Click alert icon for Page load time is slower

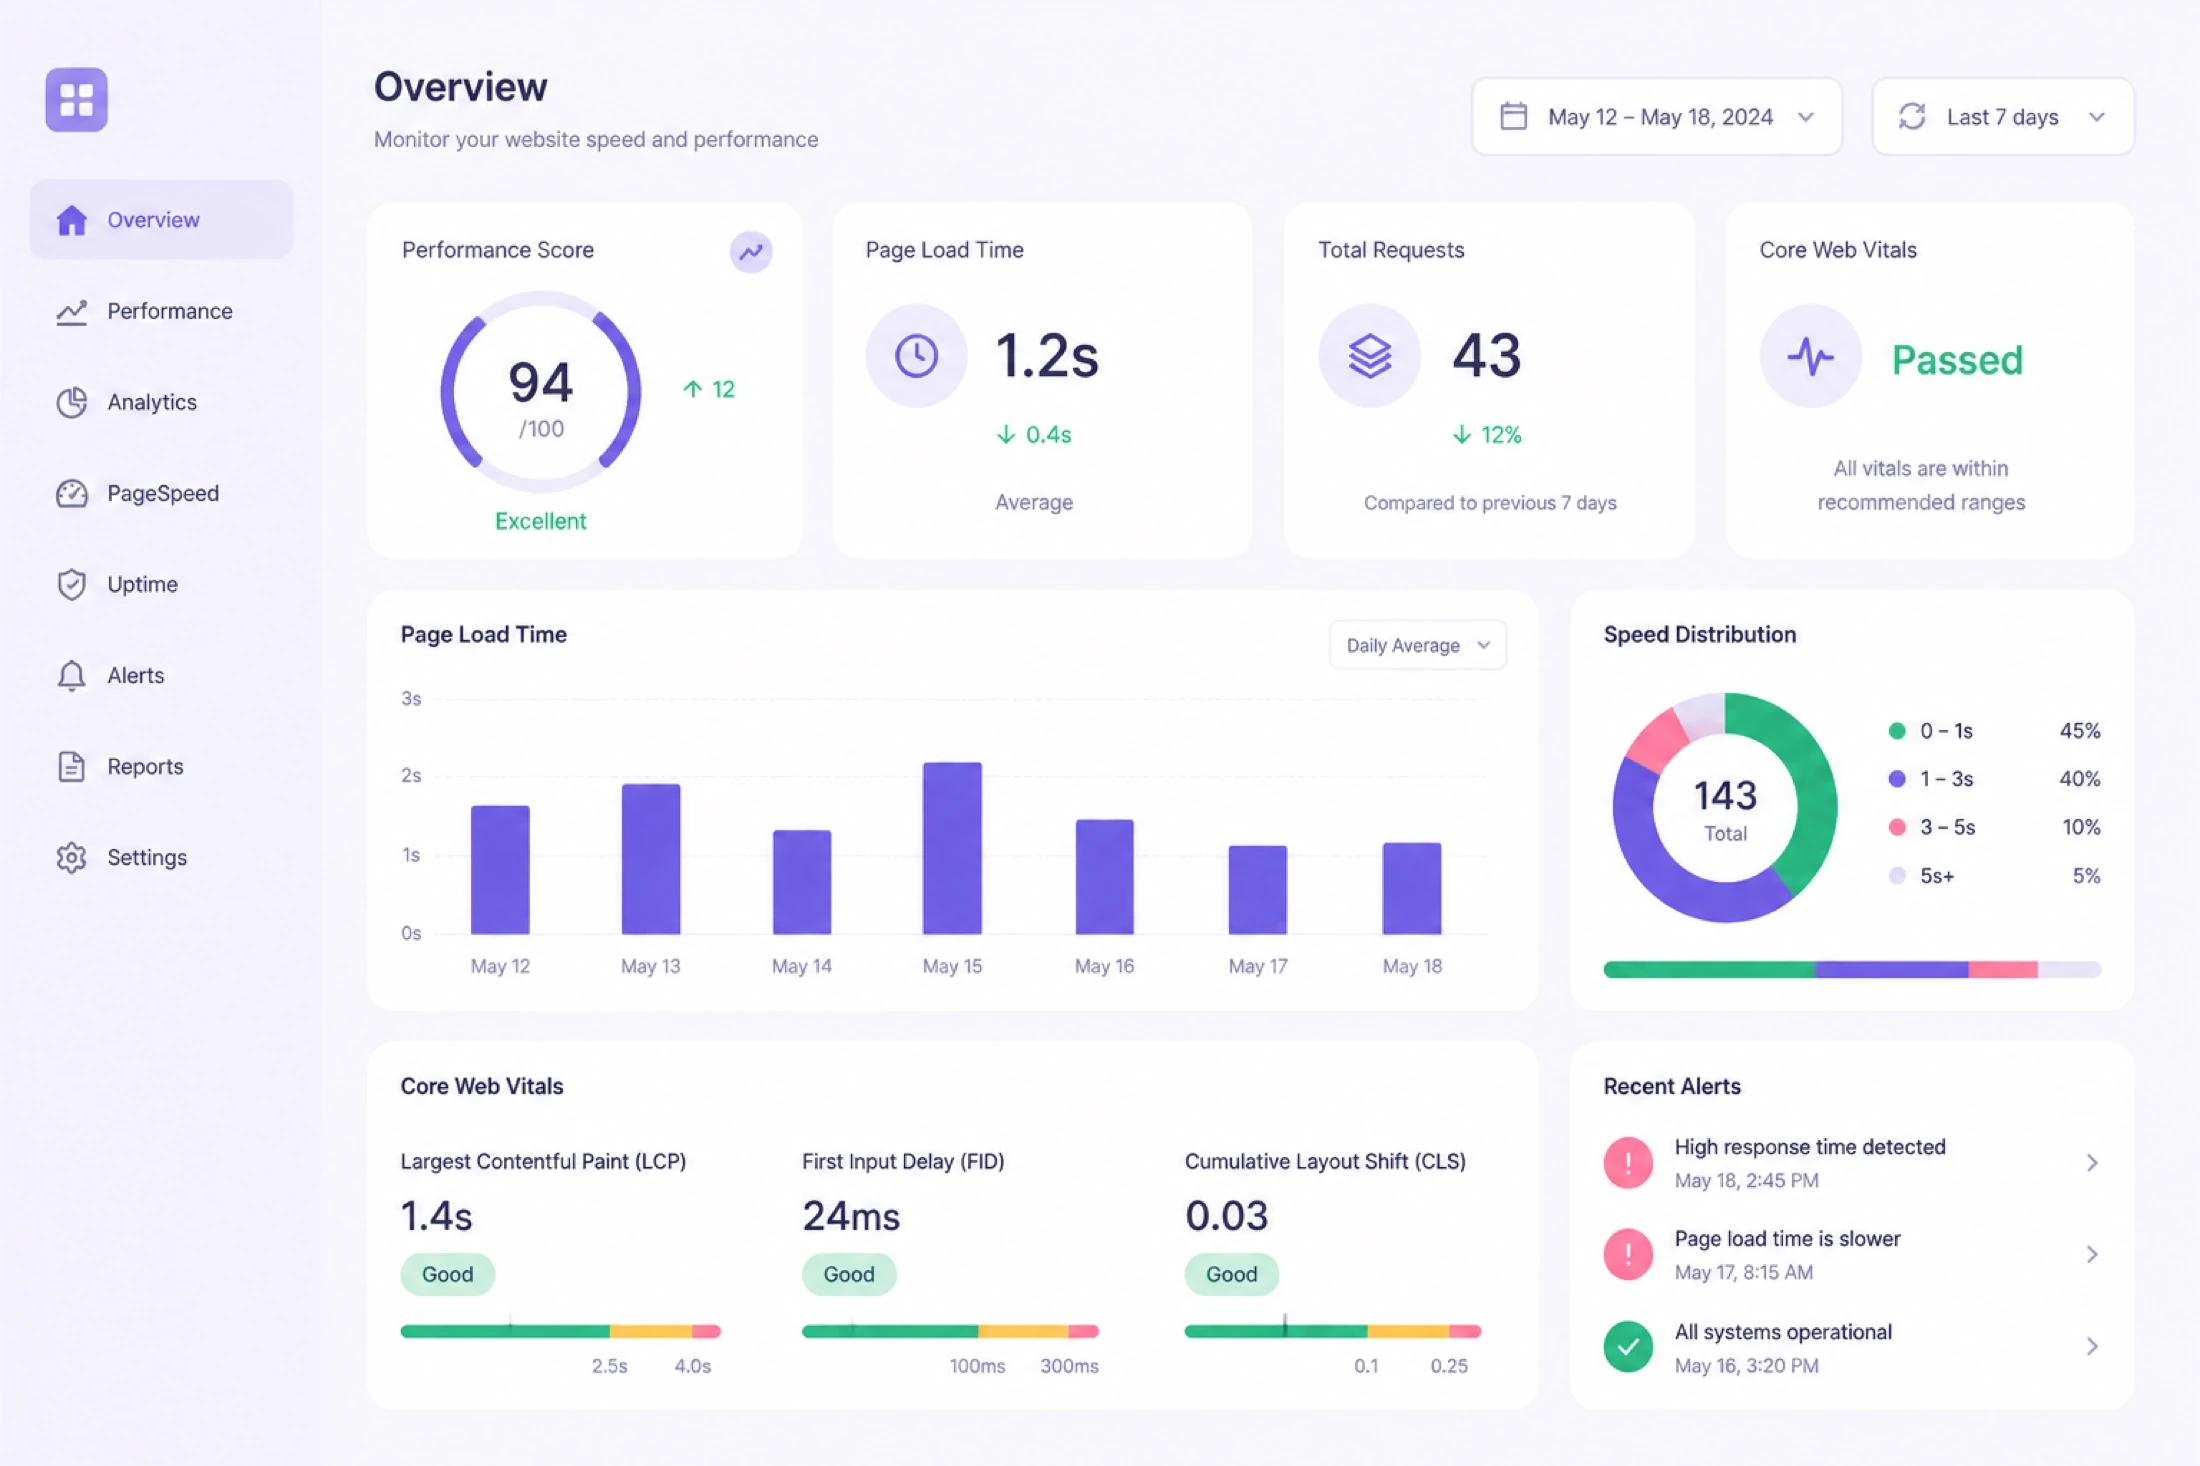pyautogui.click(x=1628, y=1254)
